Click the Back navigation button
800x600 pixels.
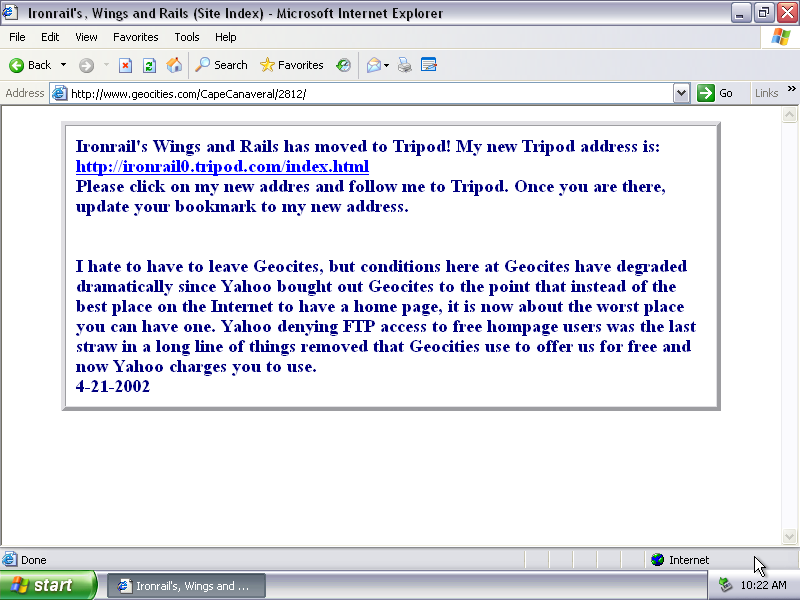click(30, 65)
